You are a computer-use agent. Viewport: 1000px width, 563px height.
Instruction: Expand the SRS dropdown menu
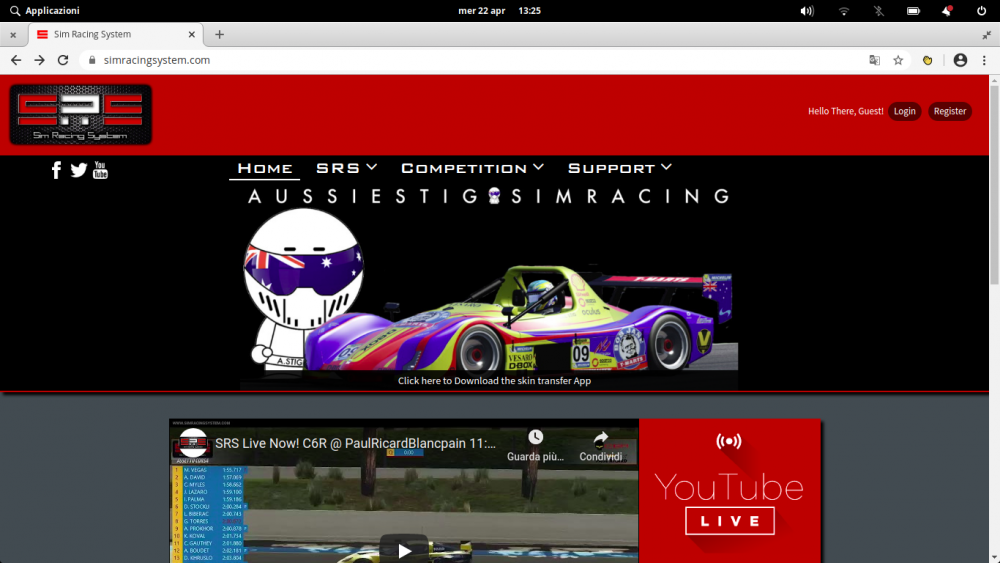tap(347, 168)
